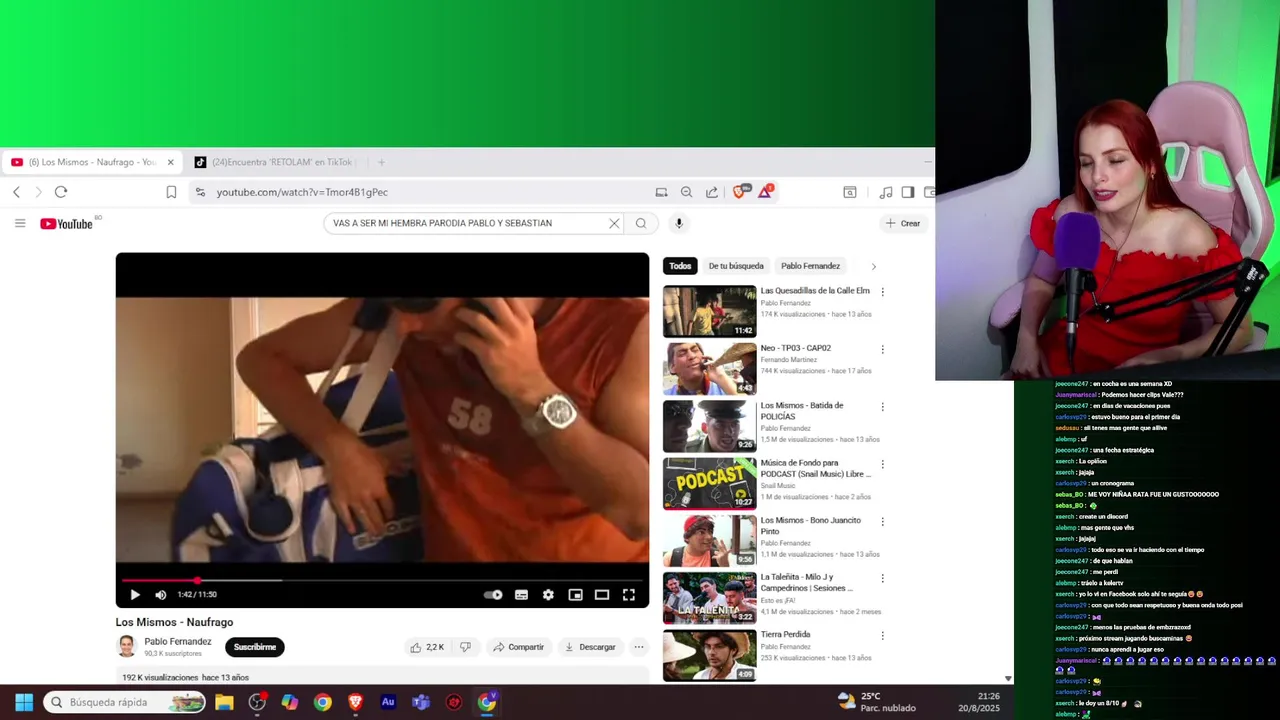Toggle theater mode in the player
This screenshot has height=720, width=1280.
[602, 595]
